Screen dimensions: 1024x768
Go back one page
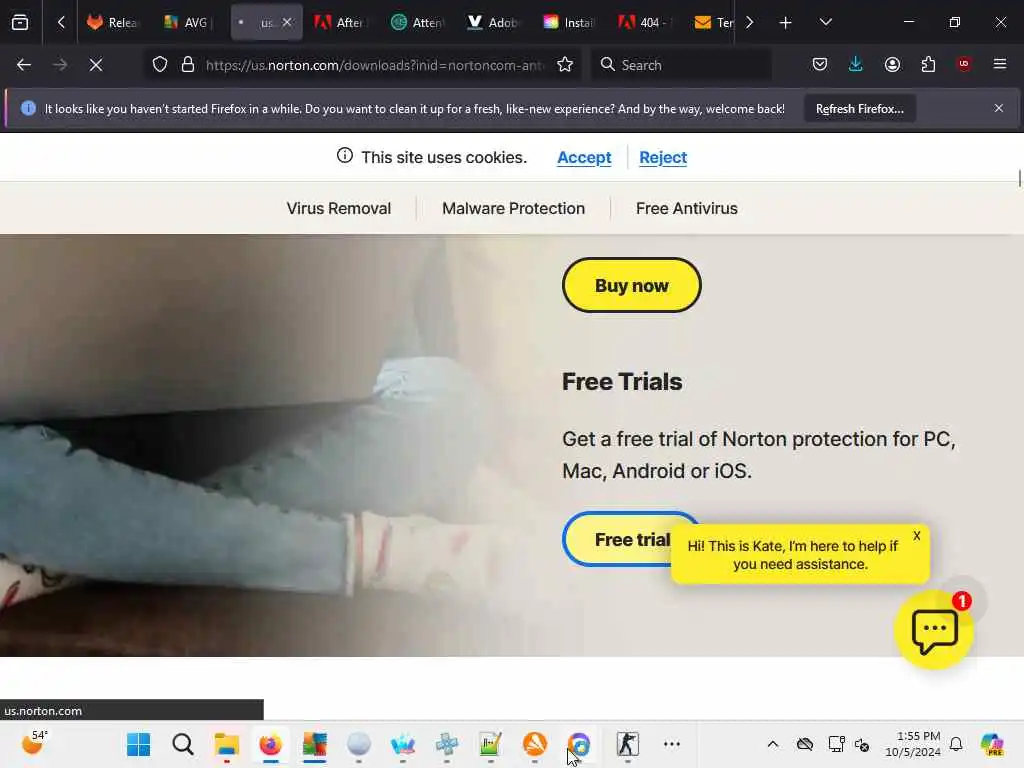coord(24,65)
